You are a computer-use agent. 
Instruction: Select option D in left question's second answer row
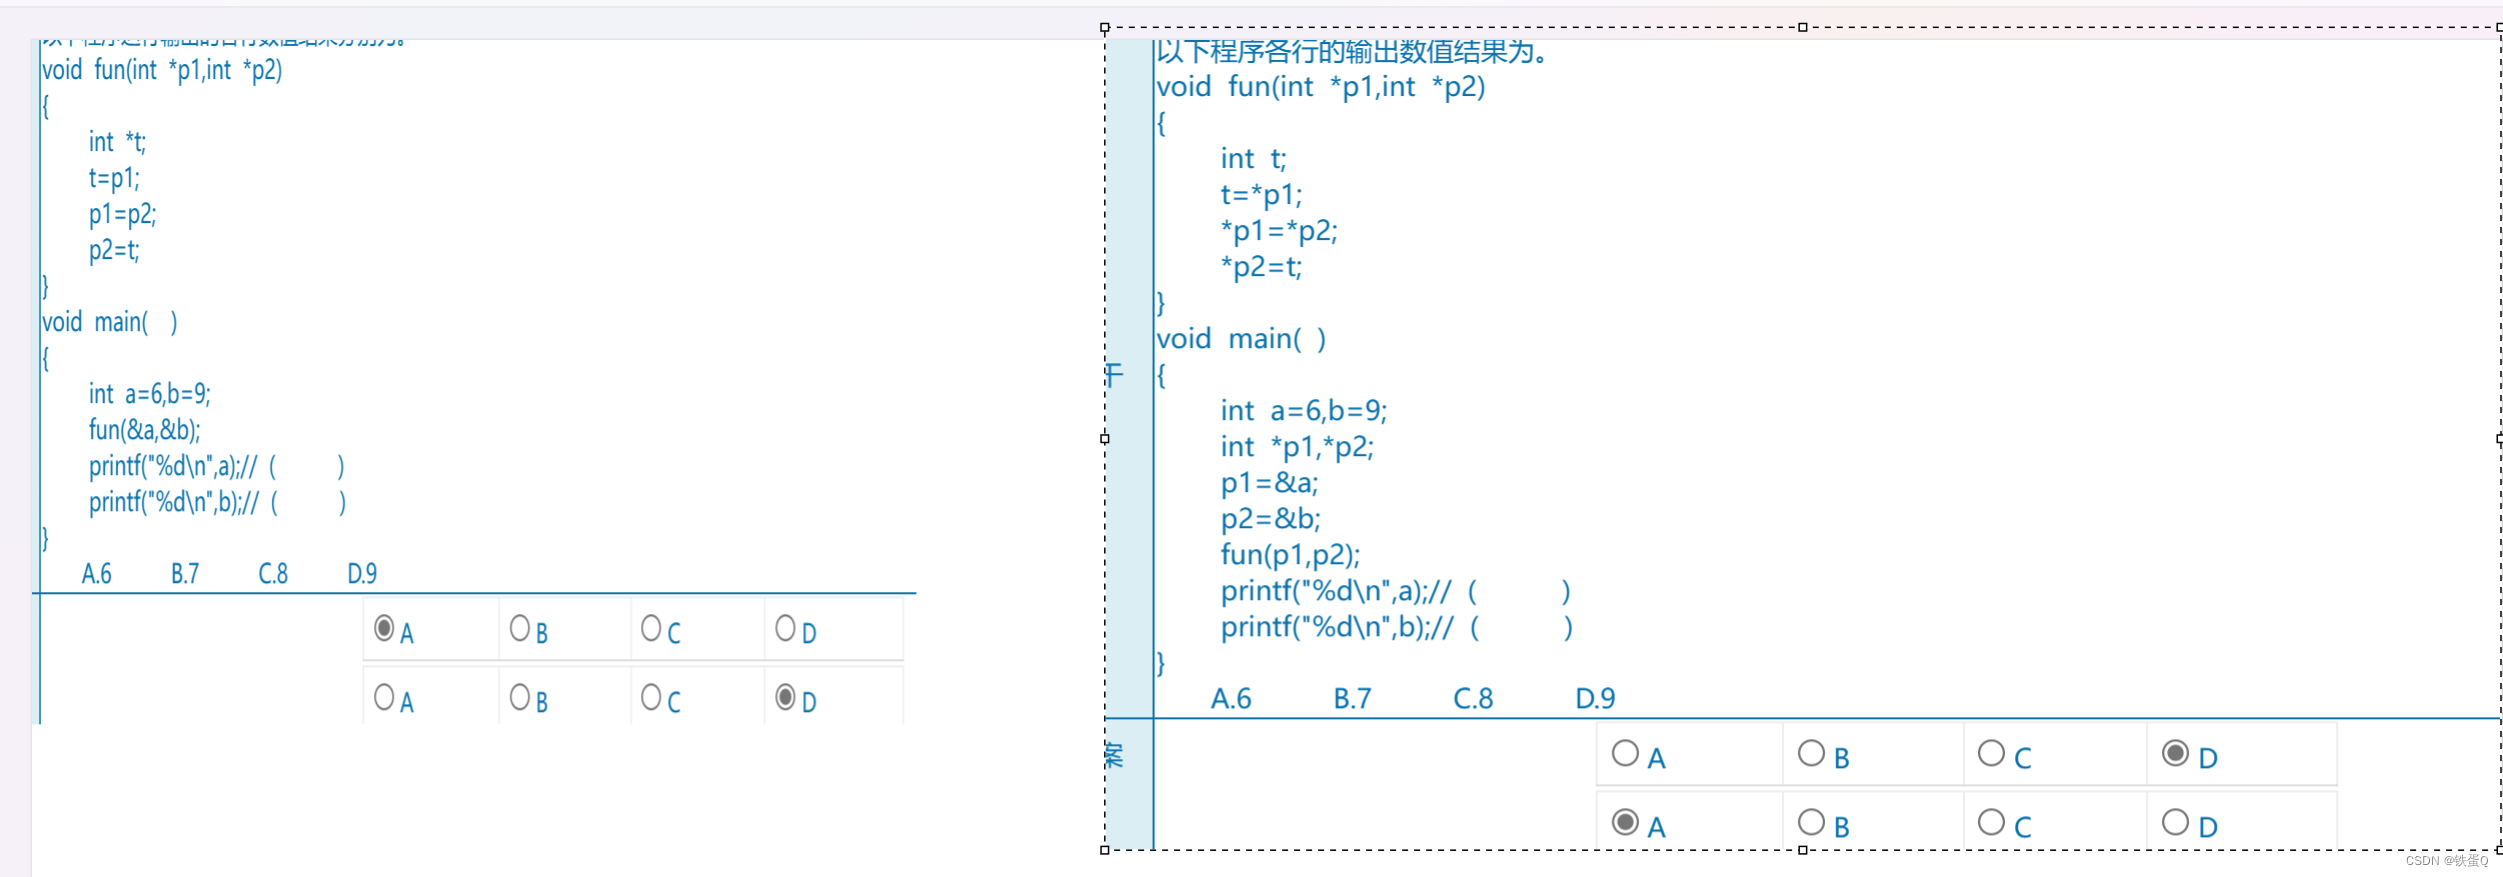click(785, 697)
